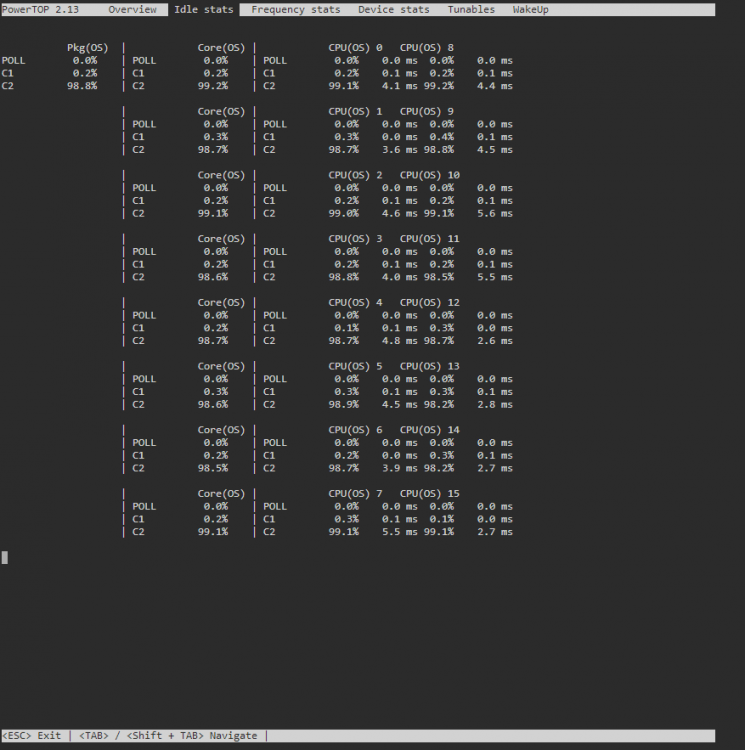Click the CPU(OS) 14 header
The image size is (745, 750).
pyautogui.click(x=429, y=430)
